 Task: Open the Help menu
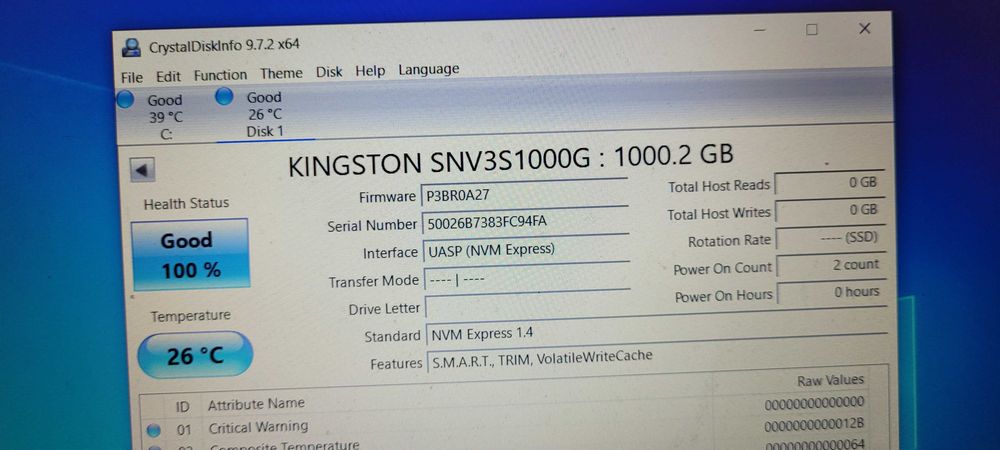click(x=371, y=71)
